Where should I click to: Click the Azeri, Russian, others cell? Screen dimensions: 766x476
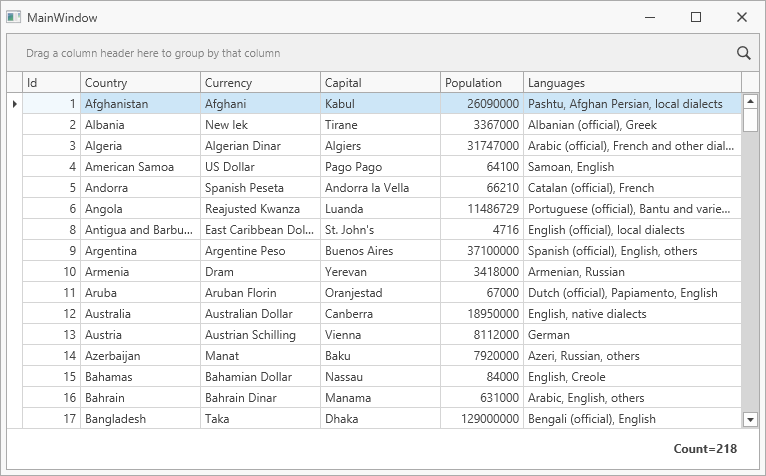point(633,356)
